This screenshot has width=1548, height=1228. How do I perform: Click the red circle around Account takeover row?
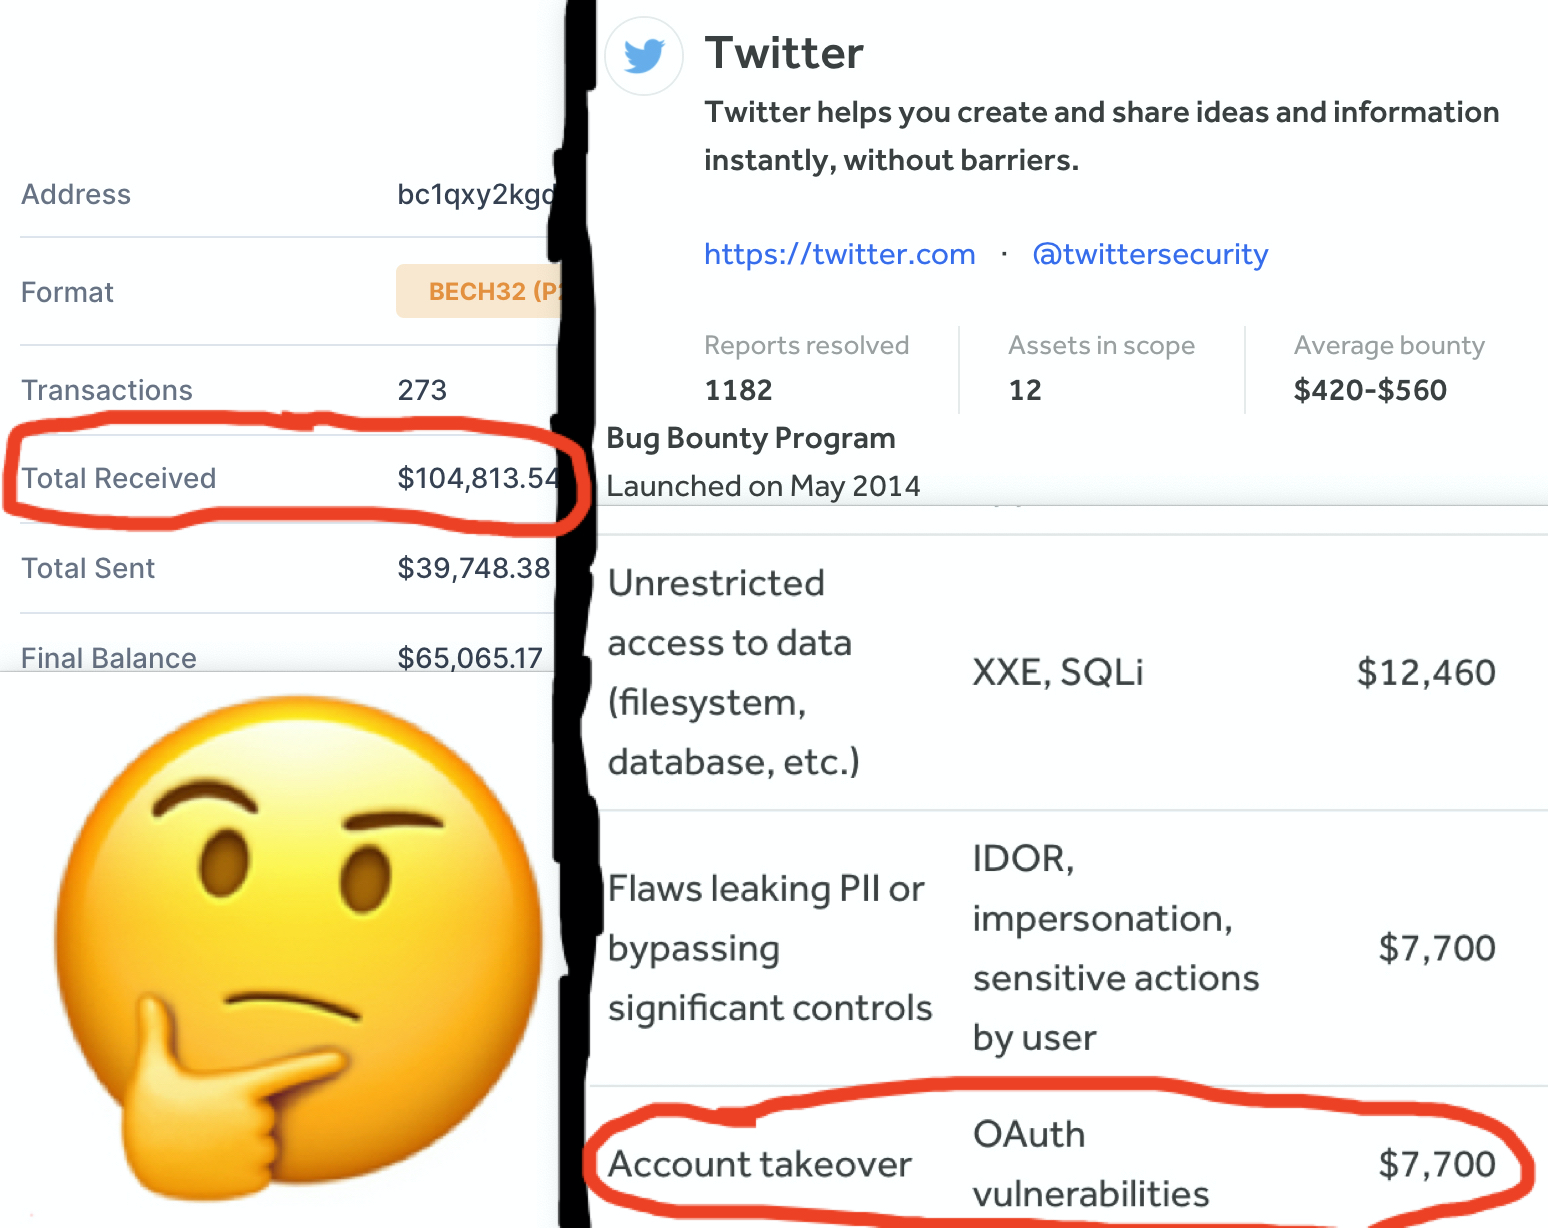[1050, 1160]
